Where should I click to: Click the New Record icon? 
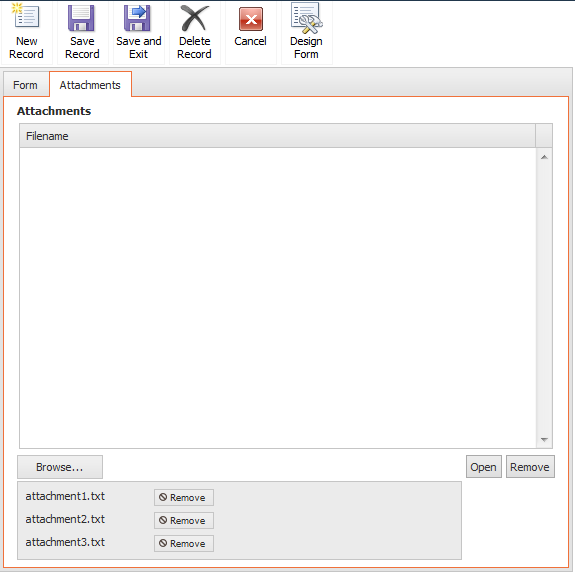[x=26, y=16]
